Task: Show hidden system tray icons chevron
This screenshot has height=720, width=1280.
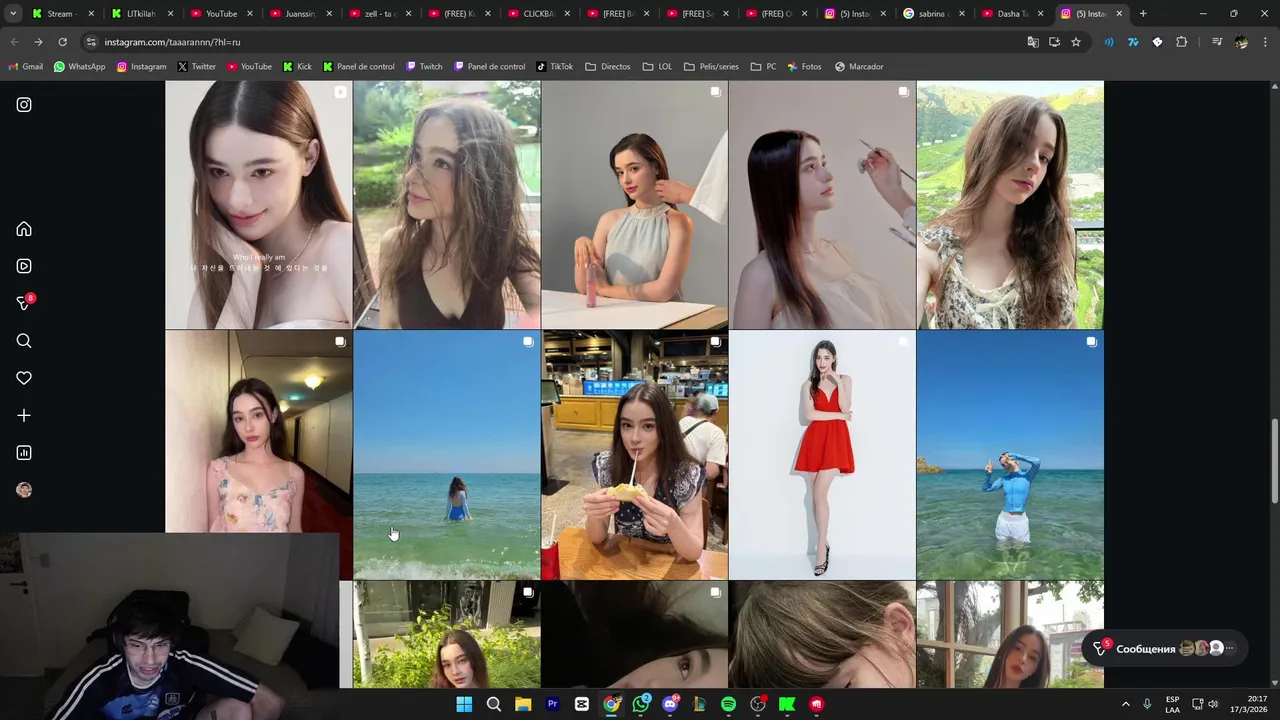Action: (x=1125, y=704)
